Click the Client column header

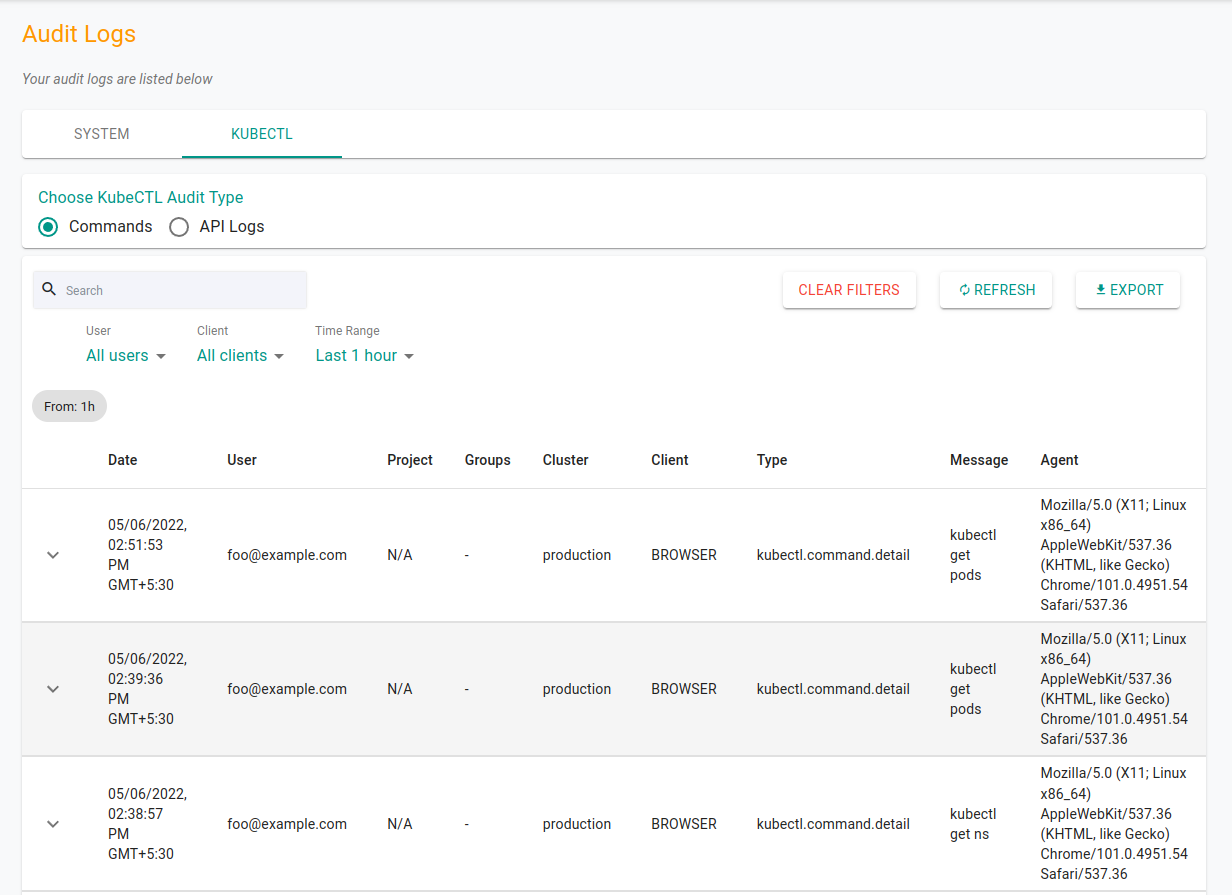(x=670, y=460)
